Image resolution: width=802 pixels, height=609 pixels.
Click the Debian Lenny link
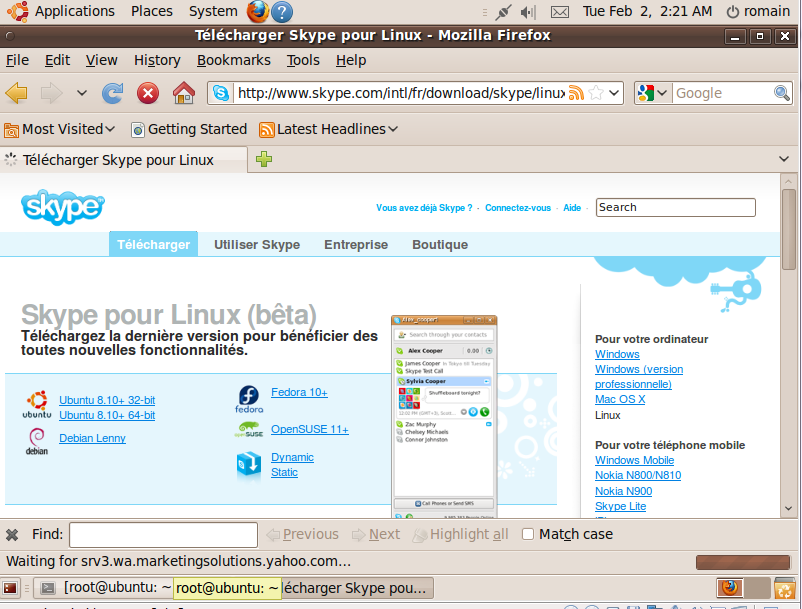92,438
